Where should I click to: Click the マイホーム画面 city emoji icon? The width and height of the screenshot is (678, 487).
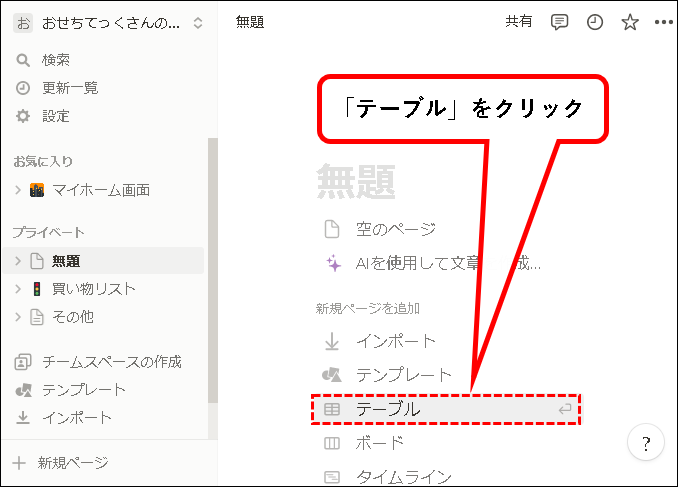[x=37, y=190]
